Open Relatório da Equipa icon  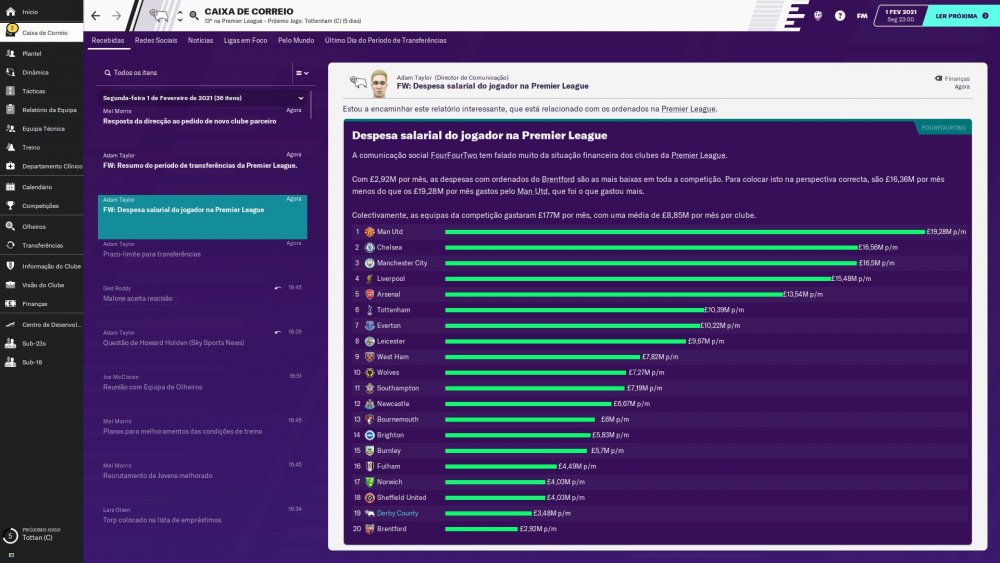click(x=10, y=110)
